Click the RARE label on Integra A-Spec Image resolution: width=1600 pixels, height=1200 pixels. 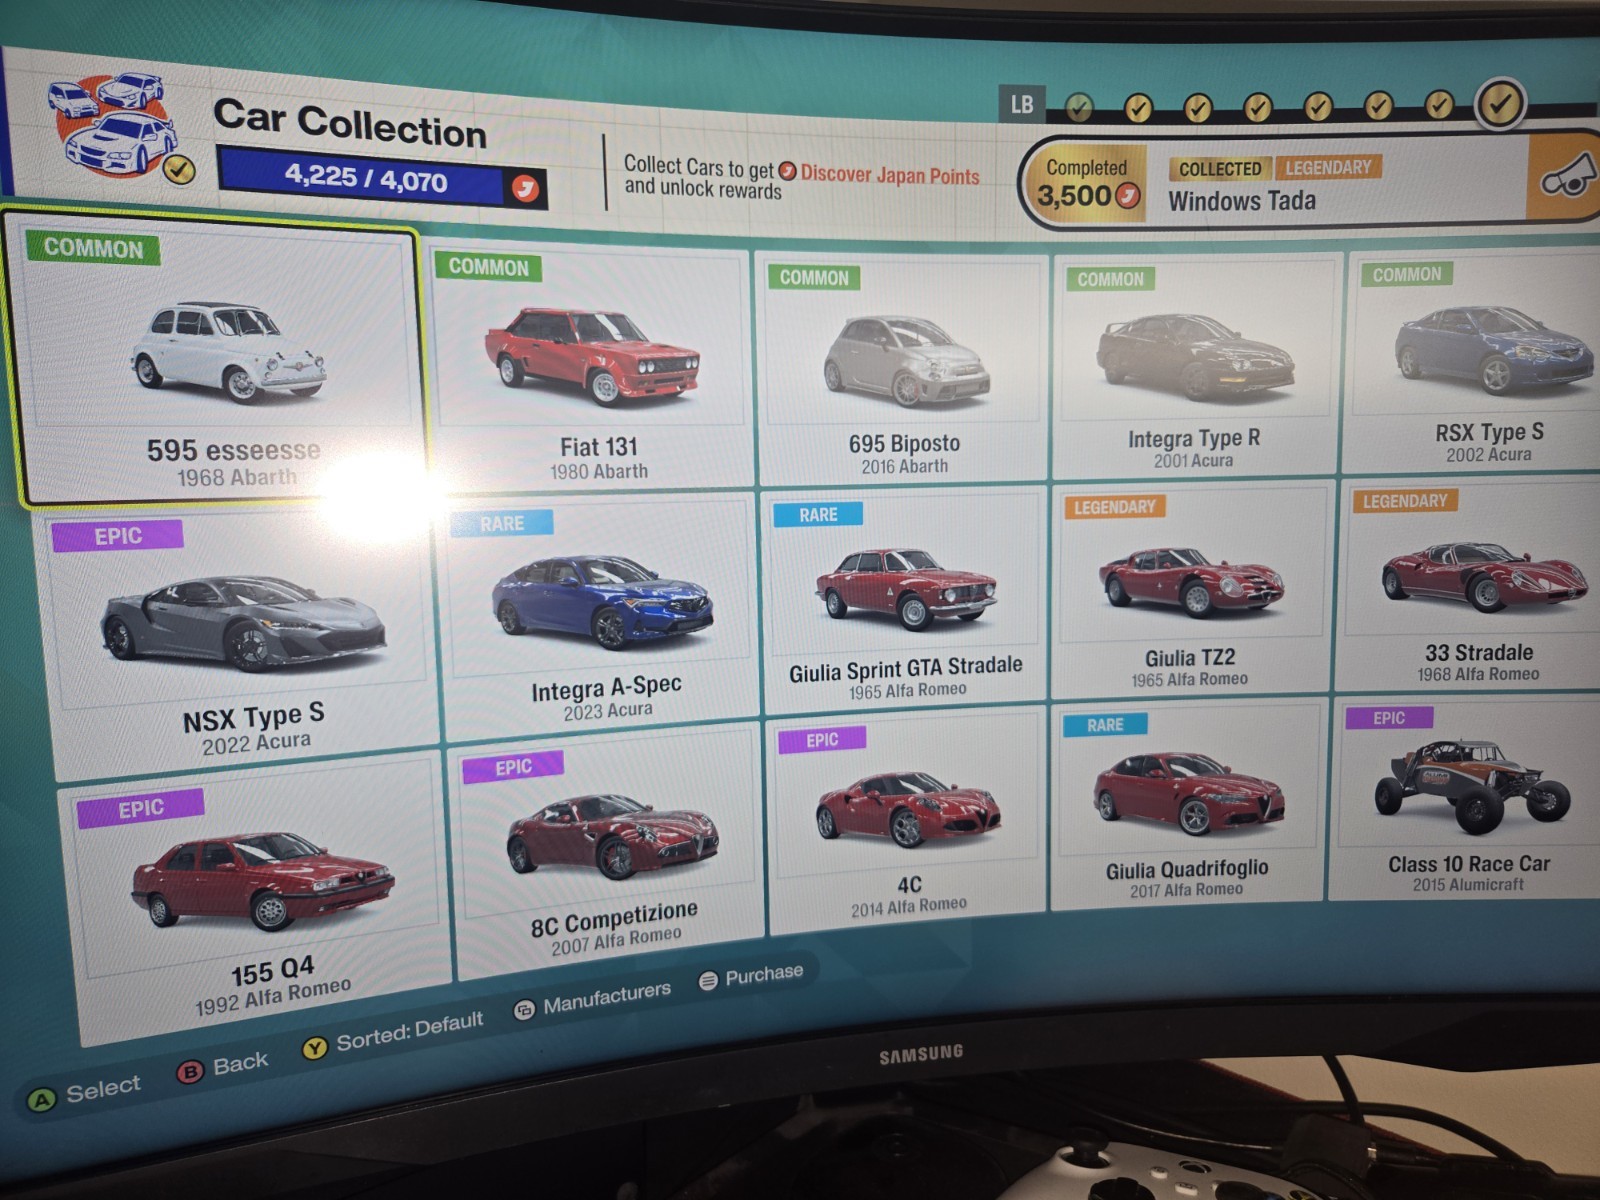[502, 523]
